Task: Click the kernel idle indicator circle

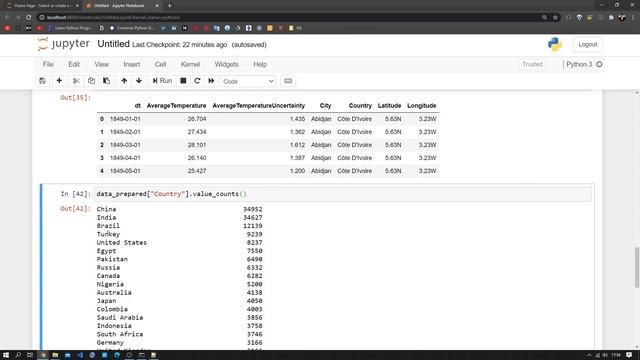Action: tap(599, 64)
